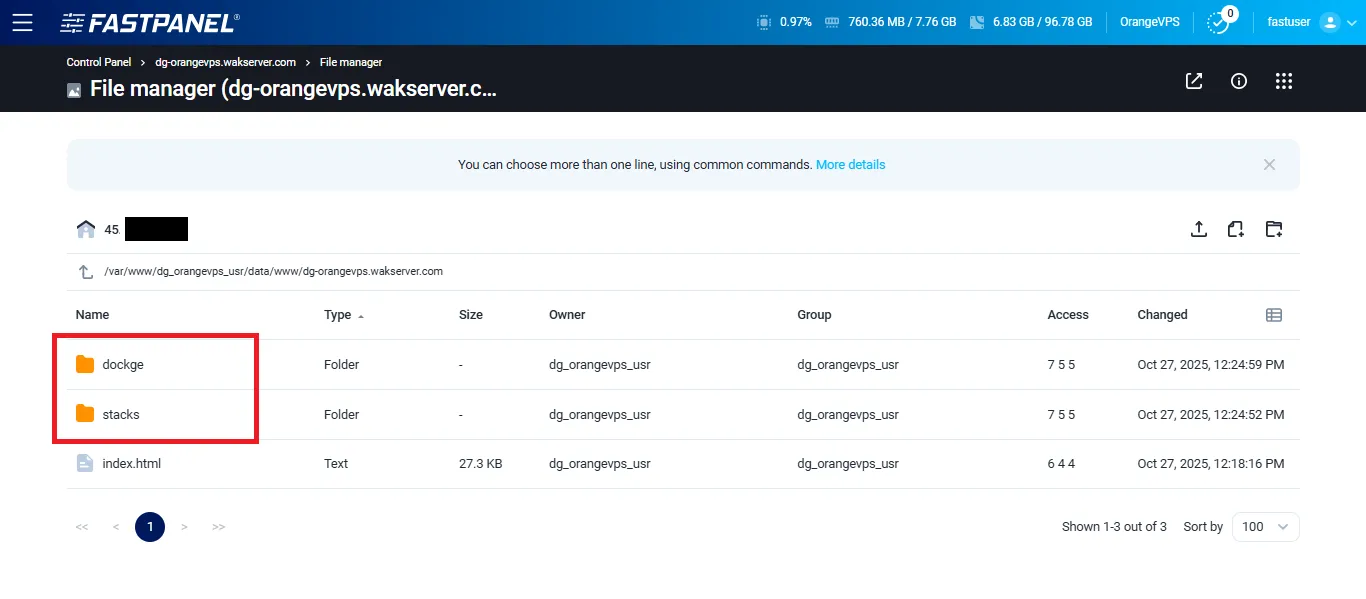This screenshot has width=1366, height=599.
Task: Click the hamburger menu at top left
Action: (x=24, y=22)
